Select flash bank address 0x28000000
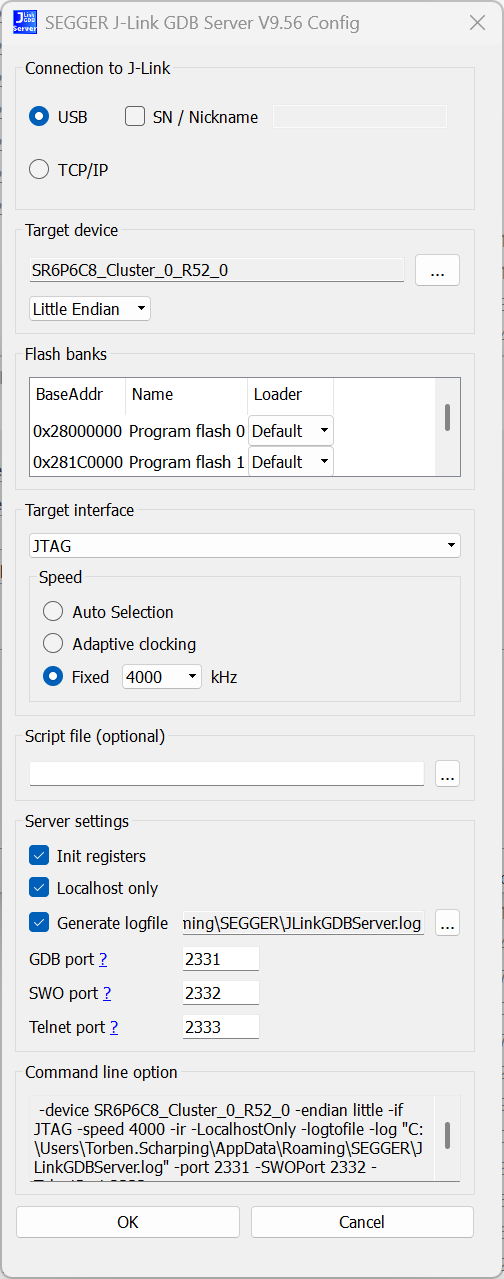Image resolution: width=504 pixels, height=1279 pixels. point(78,431)
